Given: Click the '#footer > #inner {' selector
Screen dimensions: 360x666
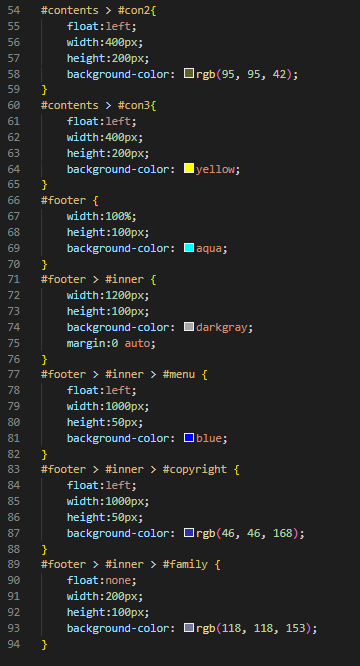Looking at the screenshot, I should [x=98, y=279].
